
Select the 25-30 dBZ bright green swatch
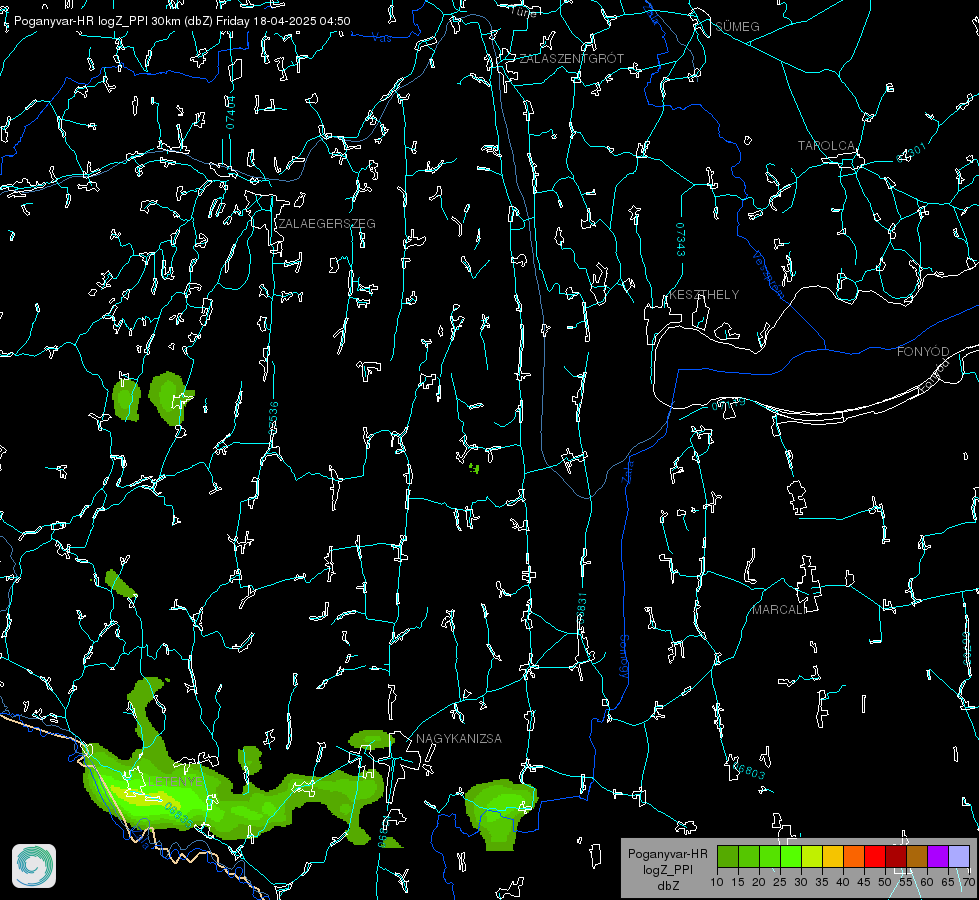[791, 856]
